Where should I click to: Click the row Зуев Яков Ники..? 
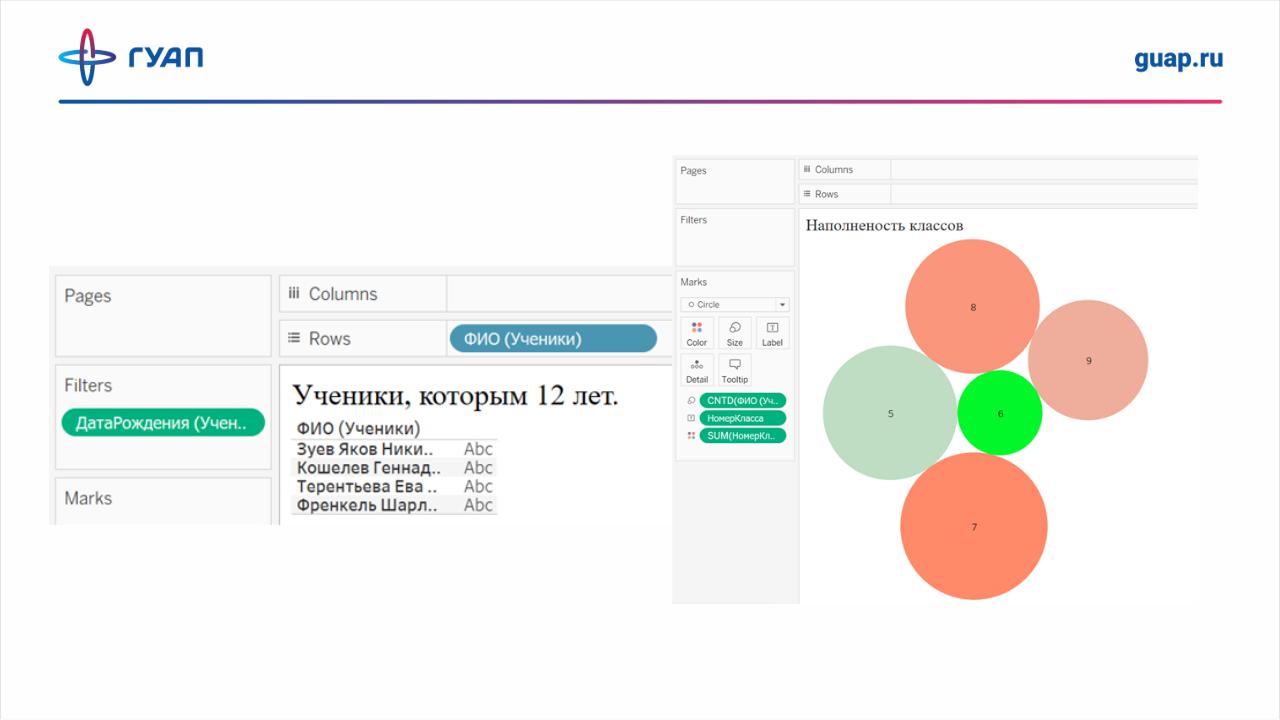pyautogui.click(x=365, y=449)
